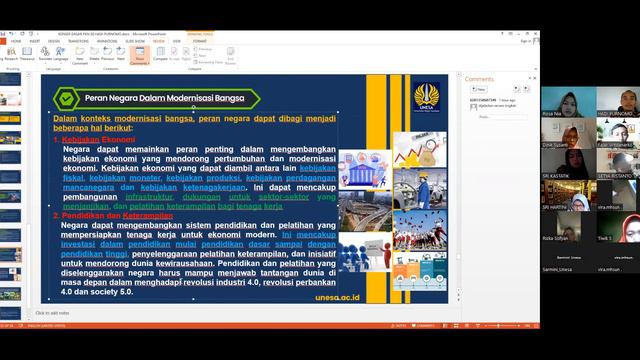Click the slide title Peran Negara Dalam Modernisasi Bangsa
The height and width of the screenshot is (360, 640).
(x=164, y=98)
